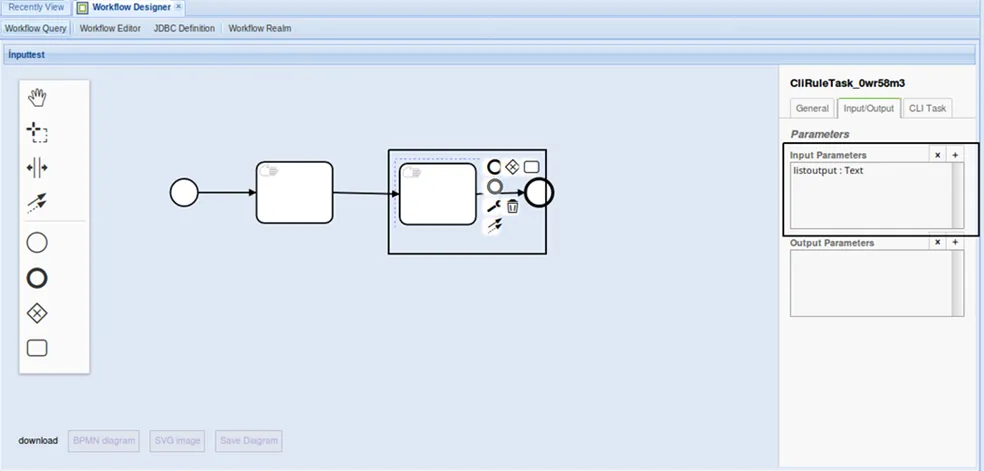Activate the hand tool in the palette
Viewport: 984px width, 471px height.
click(x=37, y=98)
